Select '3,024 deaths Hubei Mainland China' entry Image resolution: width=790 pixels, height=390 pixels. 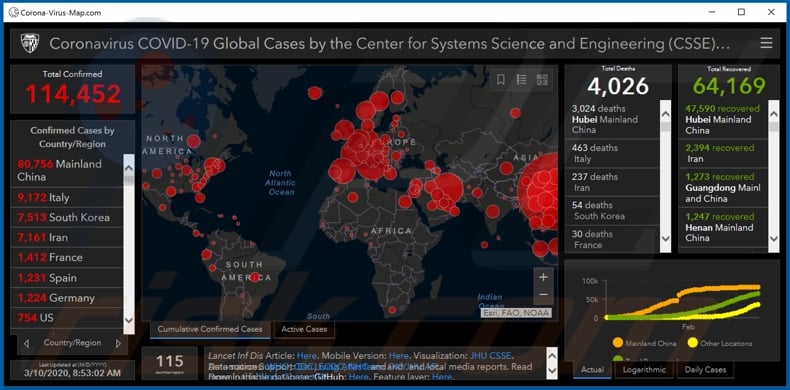pos(612,119)
